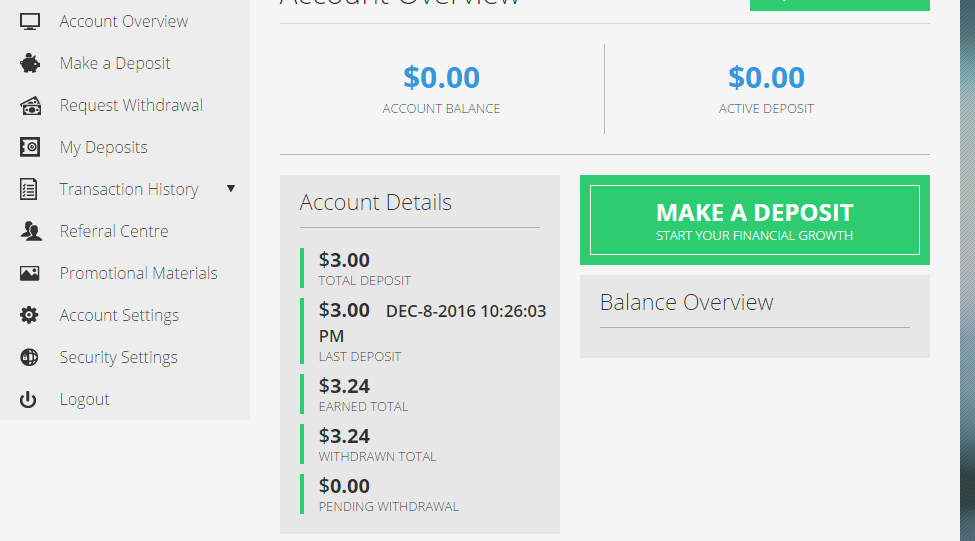The width and height of the screenshot is (975, 541).
Task: Open the Make a Deposit menu item
Action: (115, 63)
